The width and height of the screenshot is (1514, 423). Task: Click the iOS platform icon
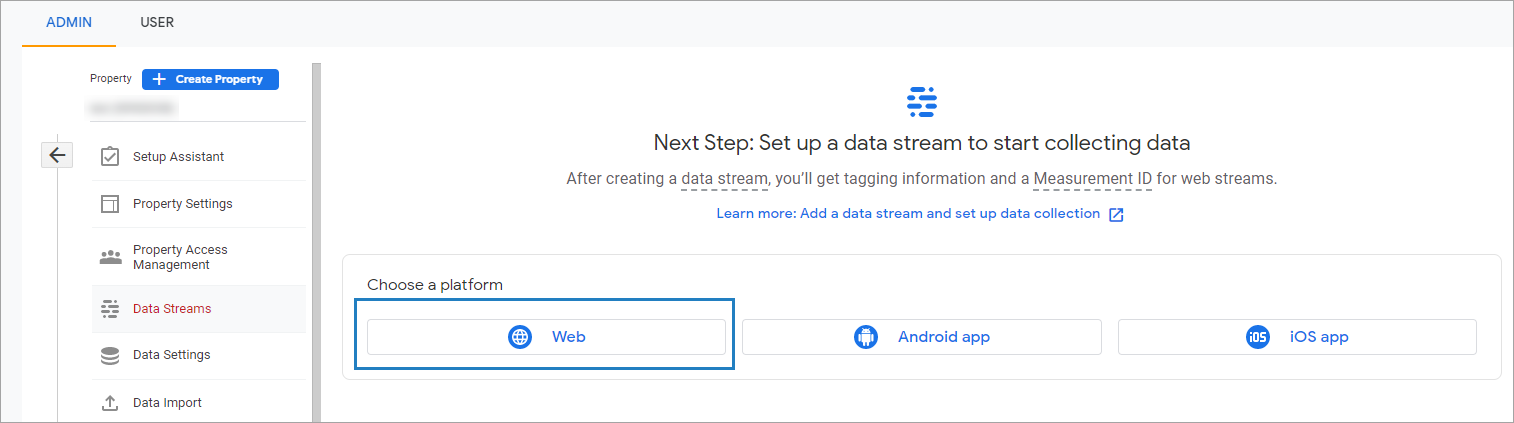click(x=1258, y=337)
